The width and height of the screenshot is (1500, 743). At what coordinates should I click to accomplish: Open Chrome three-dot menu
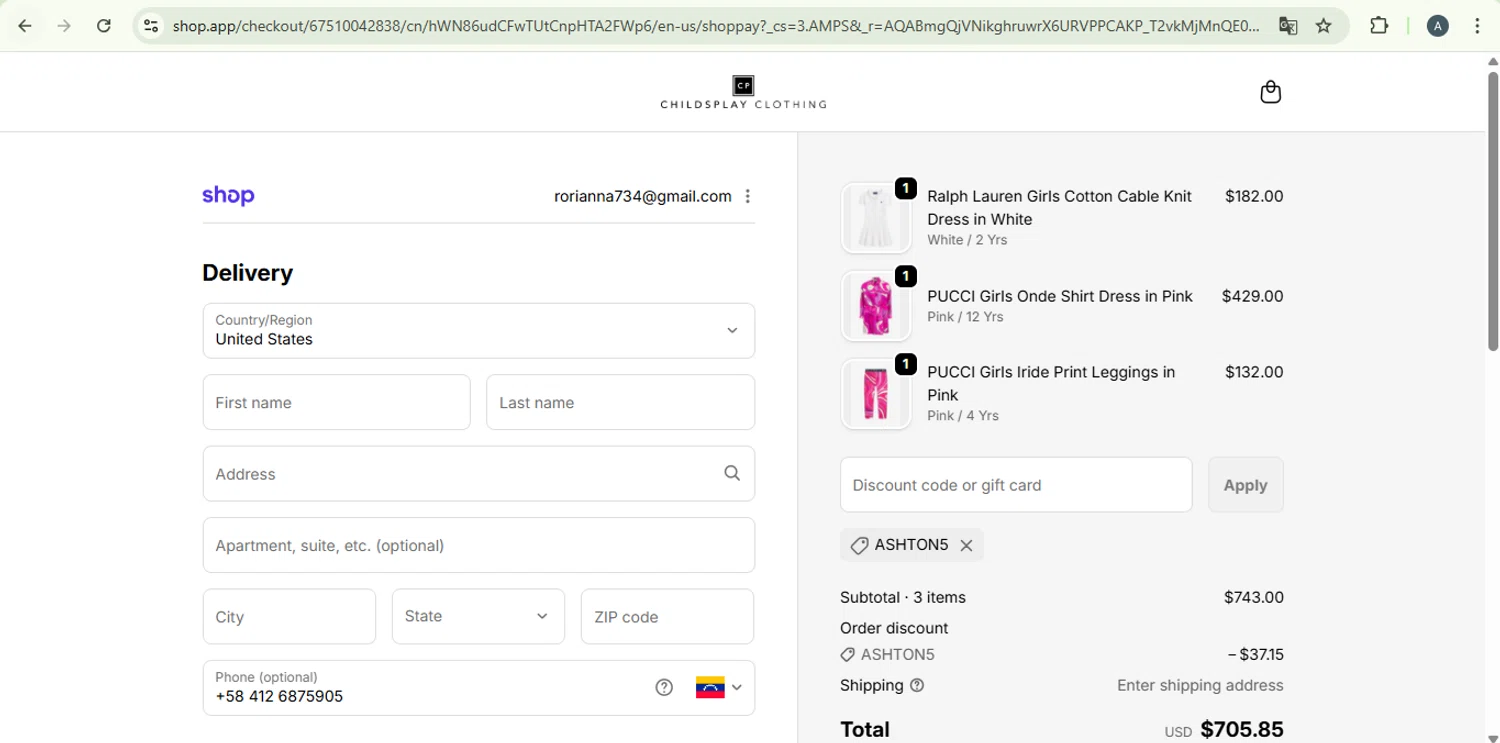tap(1477, 26)
